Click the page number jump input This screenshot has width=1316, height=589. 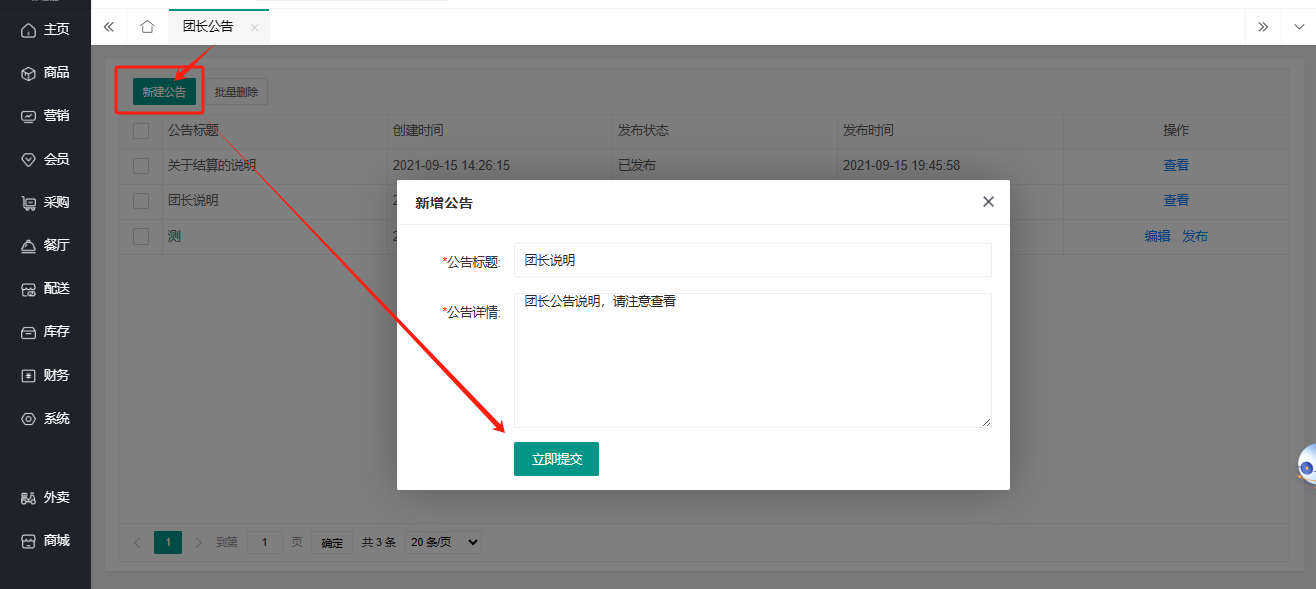click(x=264, y=542)
